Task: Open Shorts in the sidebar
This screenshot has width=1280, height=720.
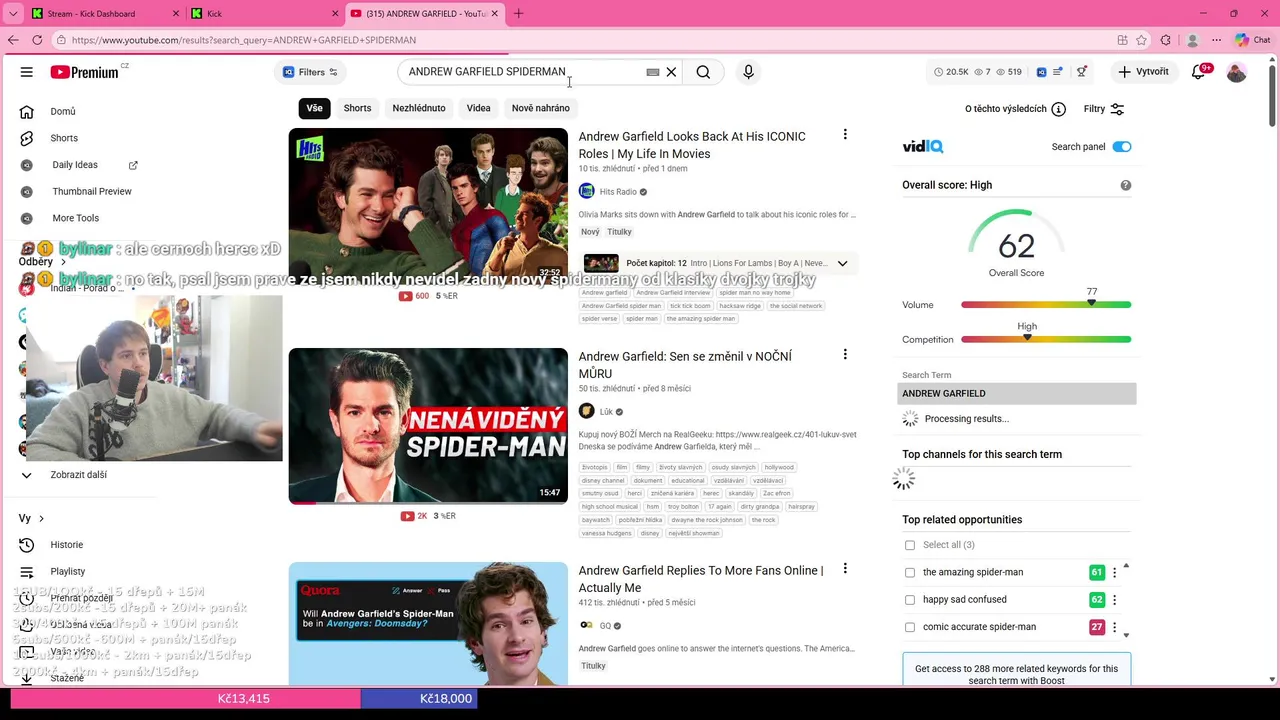Action: [x=64, y=138]
